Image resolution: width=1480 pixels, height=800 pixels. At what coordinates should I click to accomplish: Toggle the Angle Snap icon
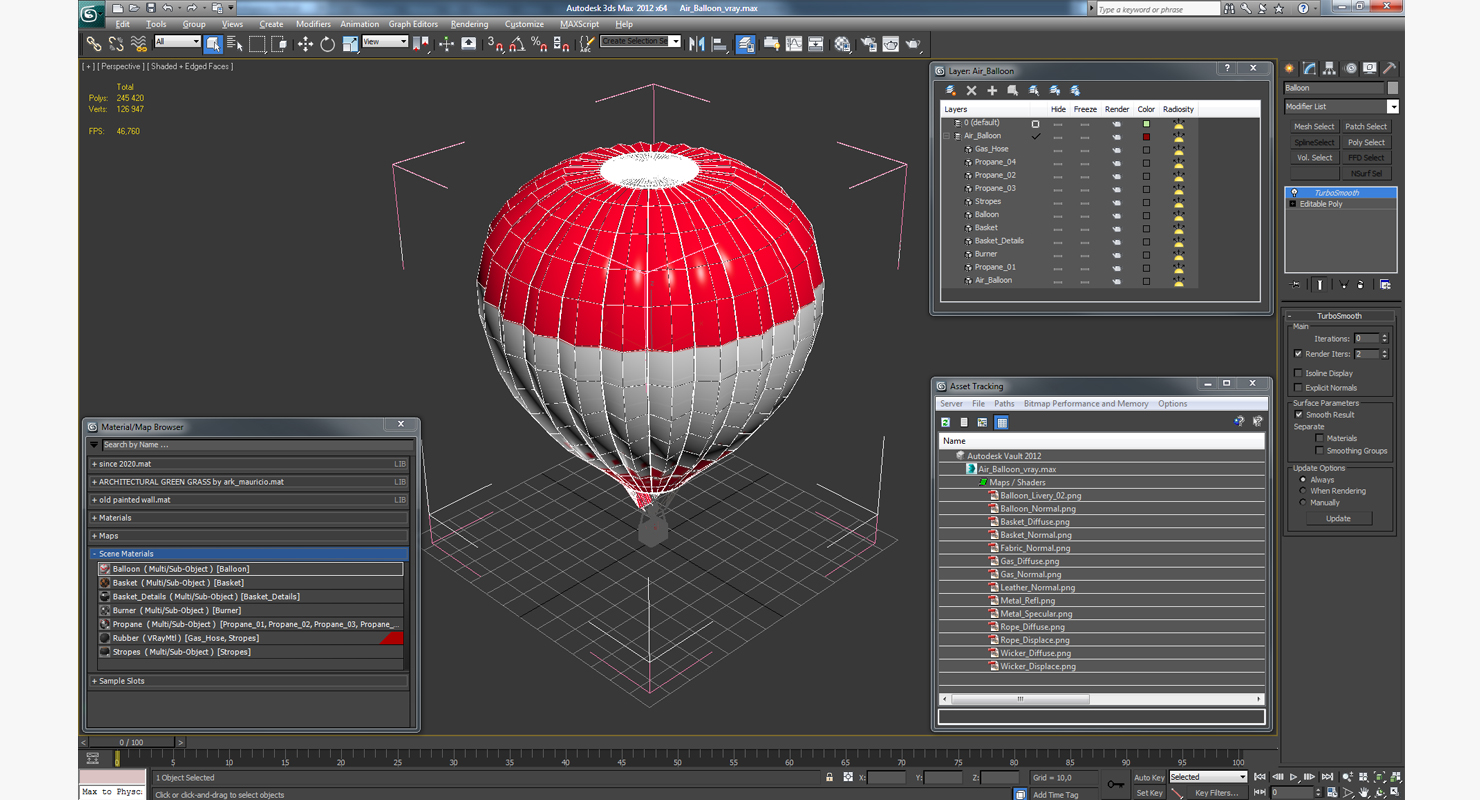point(517,44)
